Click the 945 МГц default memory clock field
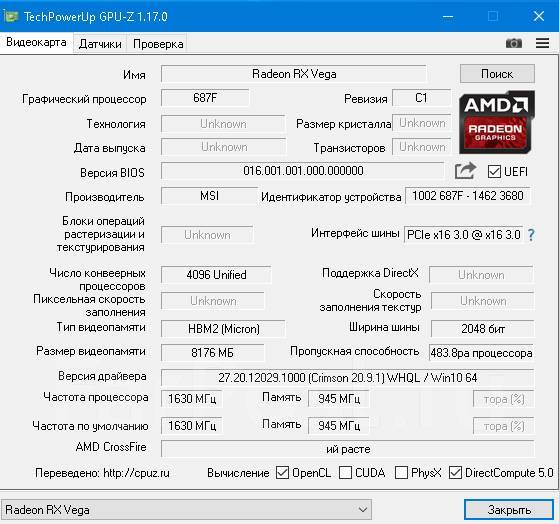Viewport: 559px width, 524px height. 339,426
